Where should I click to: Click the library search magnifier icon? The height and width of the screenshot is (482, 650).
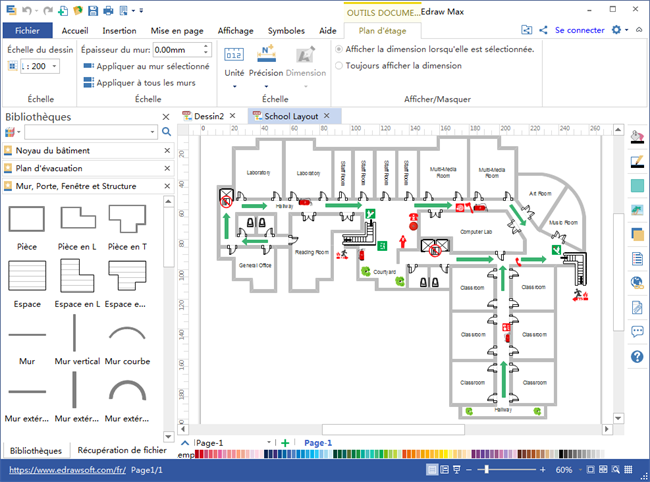[153, 132]
